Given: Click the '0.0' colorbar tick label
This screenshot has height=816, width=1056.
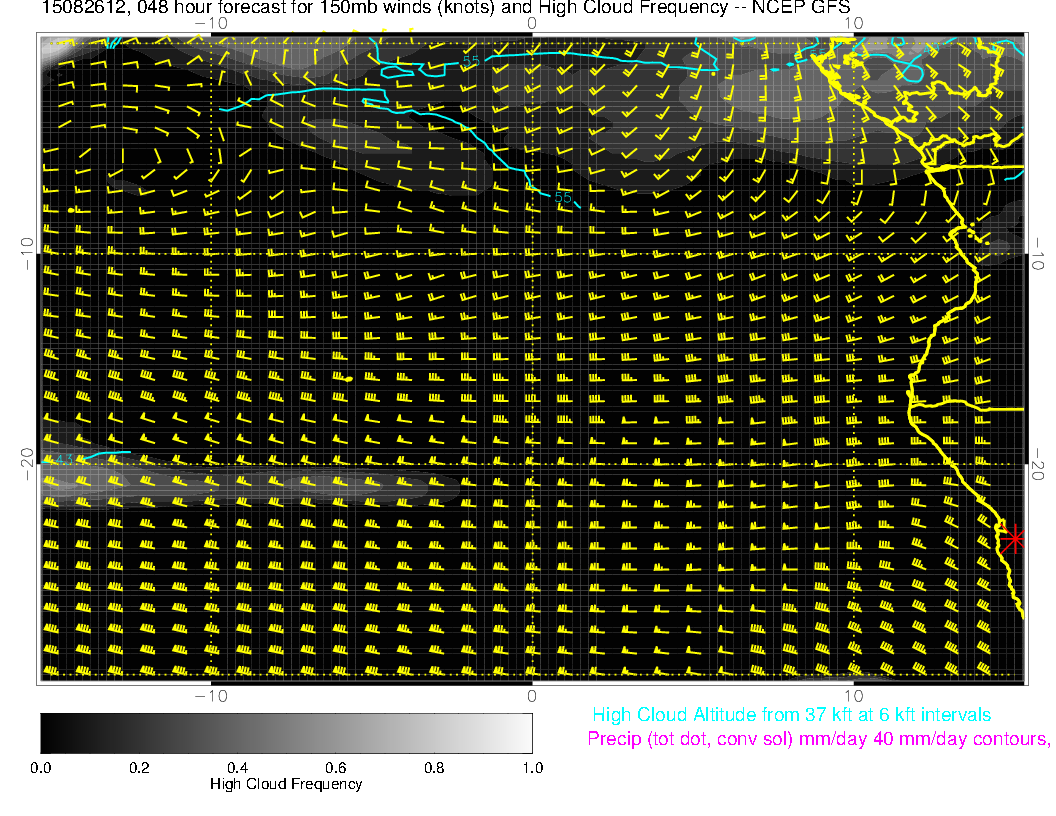Looking at the screenshot, I should [x=40, y=768].
